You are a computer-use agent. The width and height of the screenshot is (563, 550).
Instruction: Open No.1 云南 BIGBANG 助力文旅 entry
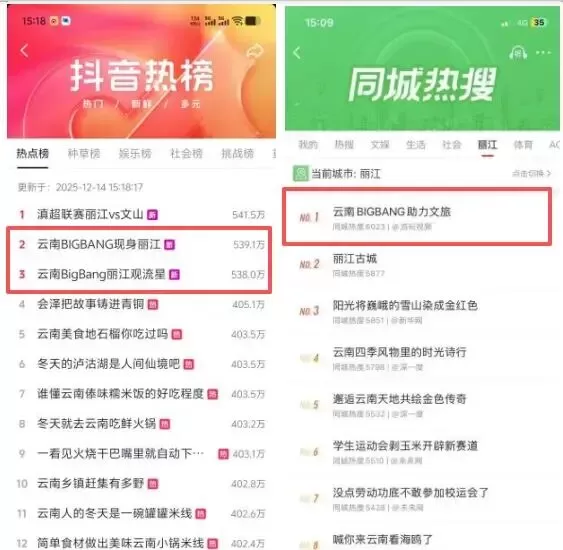(x=417, y=217)
